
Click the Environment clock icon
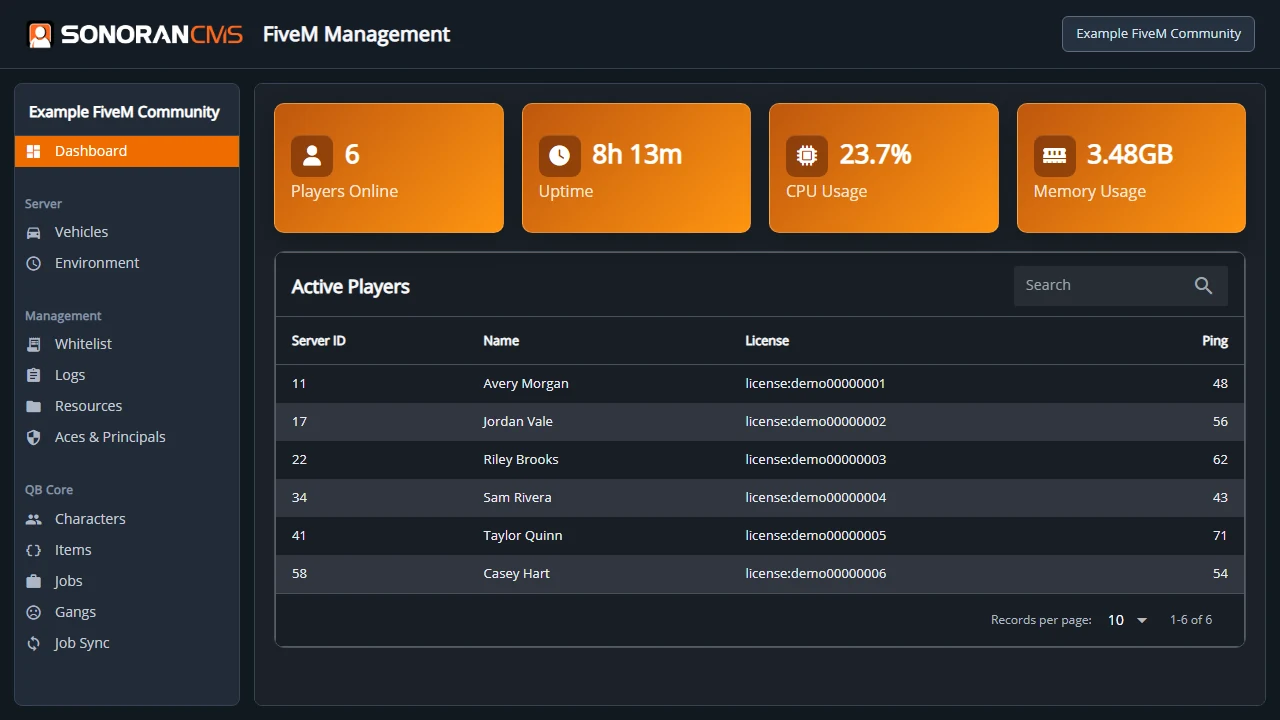pos(34,263)
